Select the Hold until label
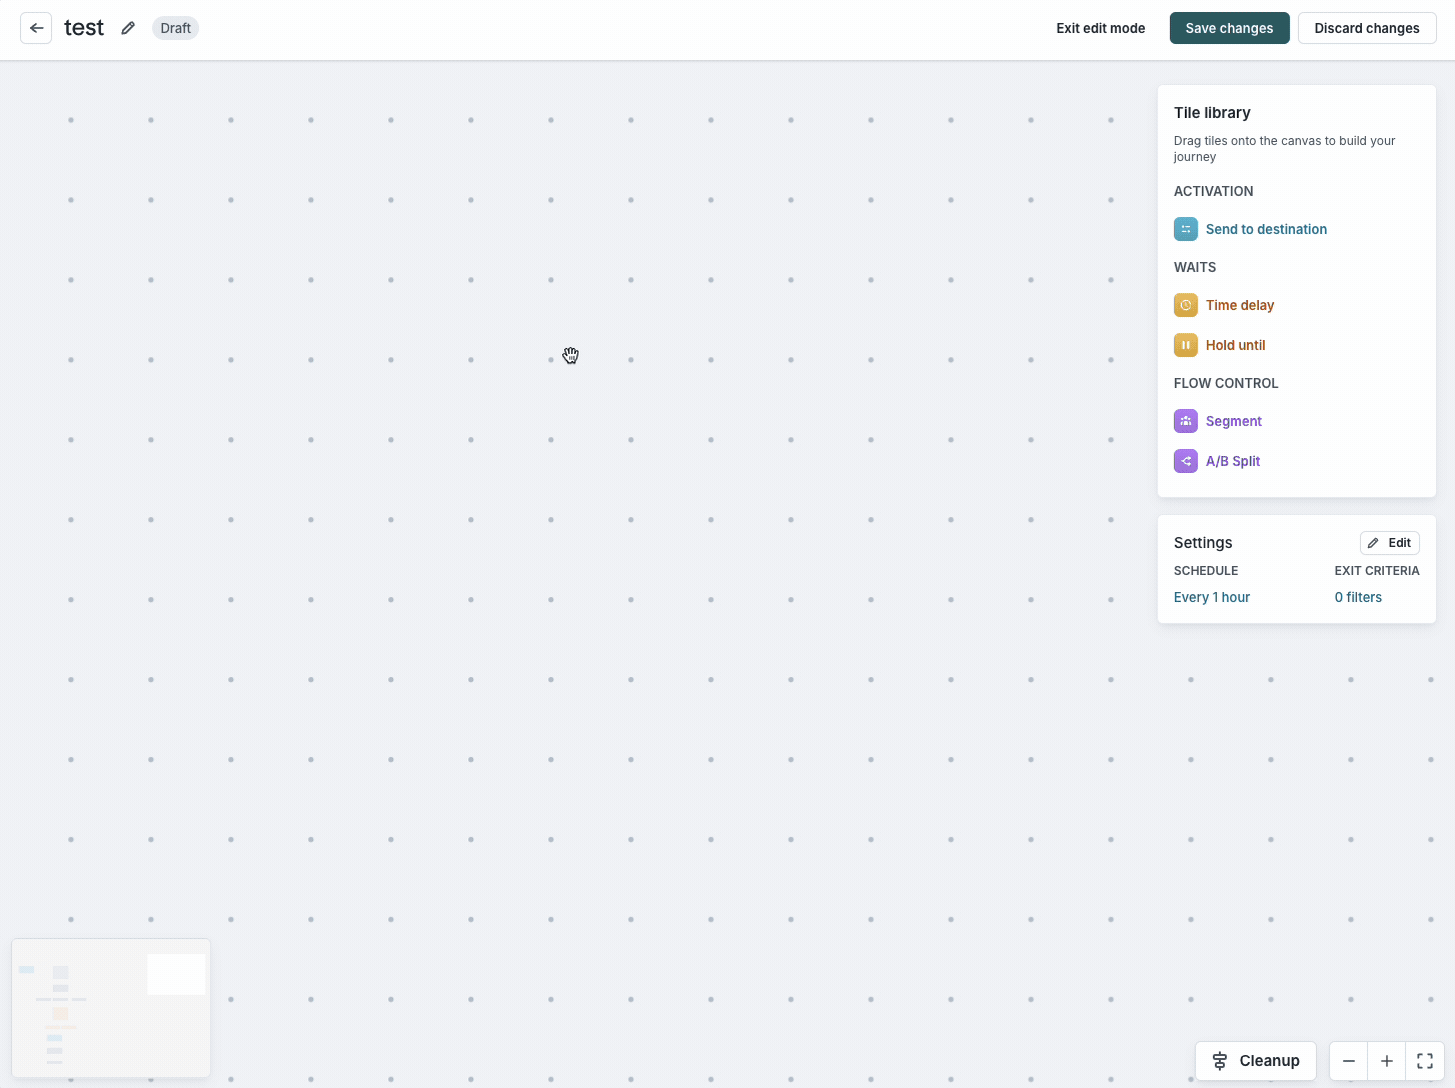1455x1088 pixels. pyautogui.click(x=1236, y=345)
